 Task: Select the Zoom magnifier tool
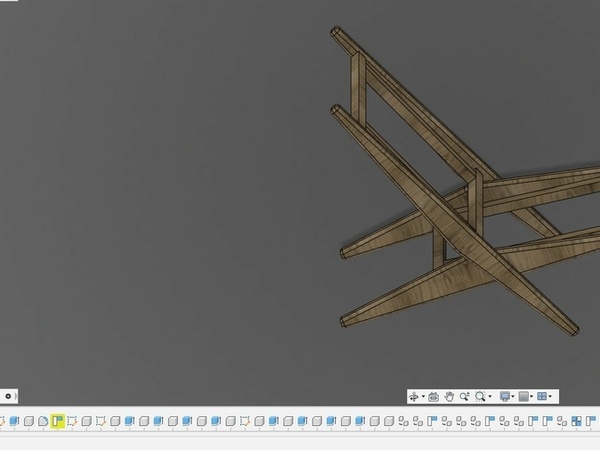point(465,397)
